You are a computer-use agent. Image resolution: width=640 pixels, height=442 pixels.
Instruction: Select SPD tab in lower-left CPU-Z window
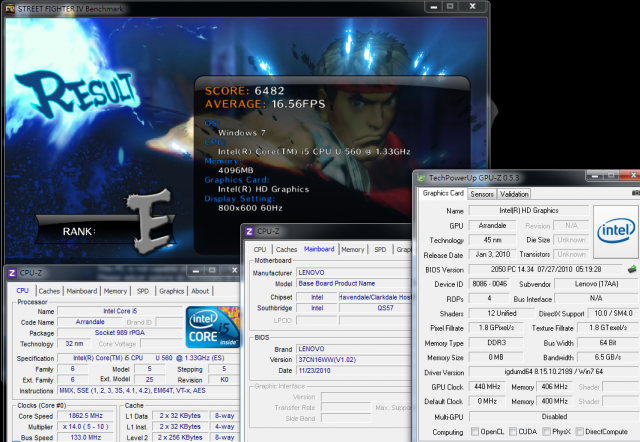[143, 291]
